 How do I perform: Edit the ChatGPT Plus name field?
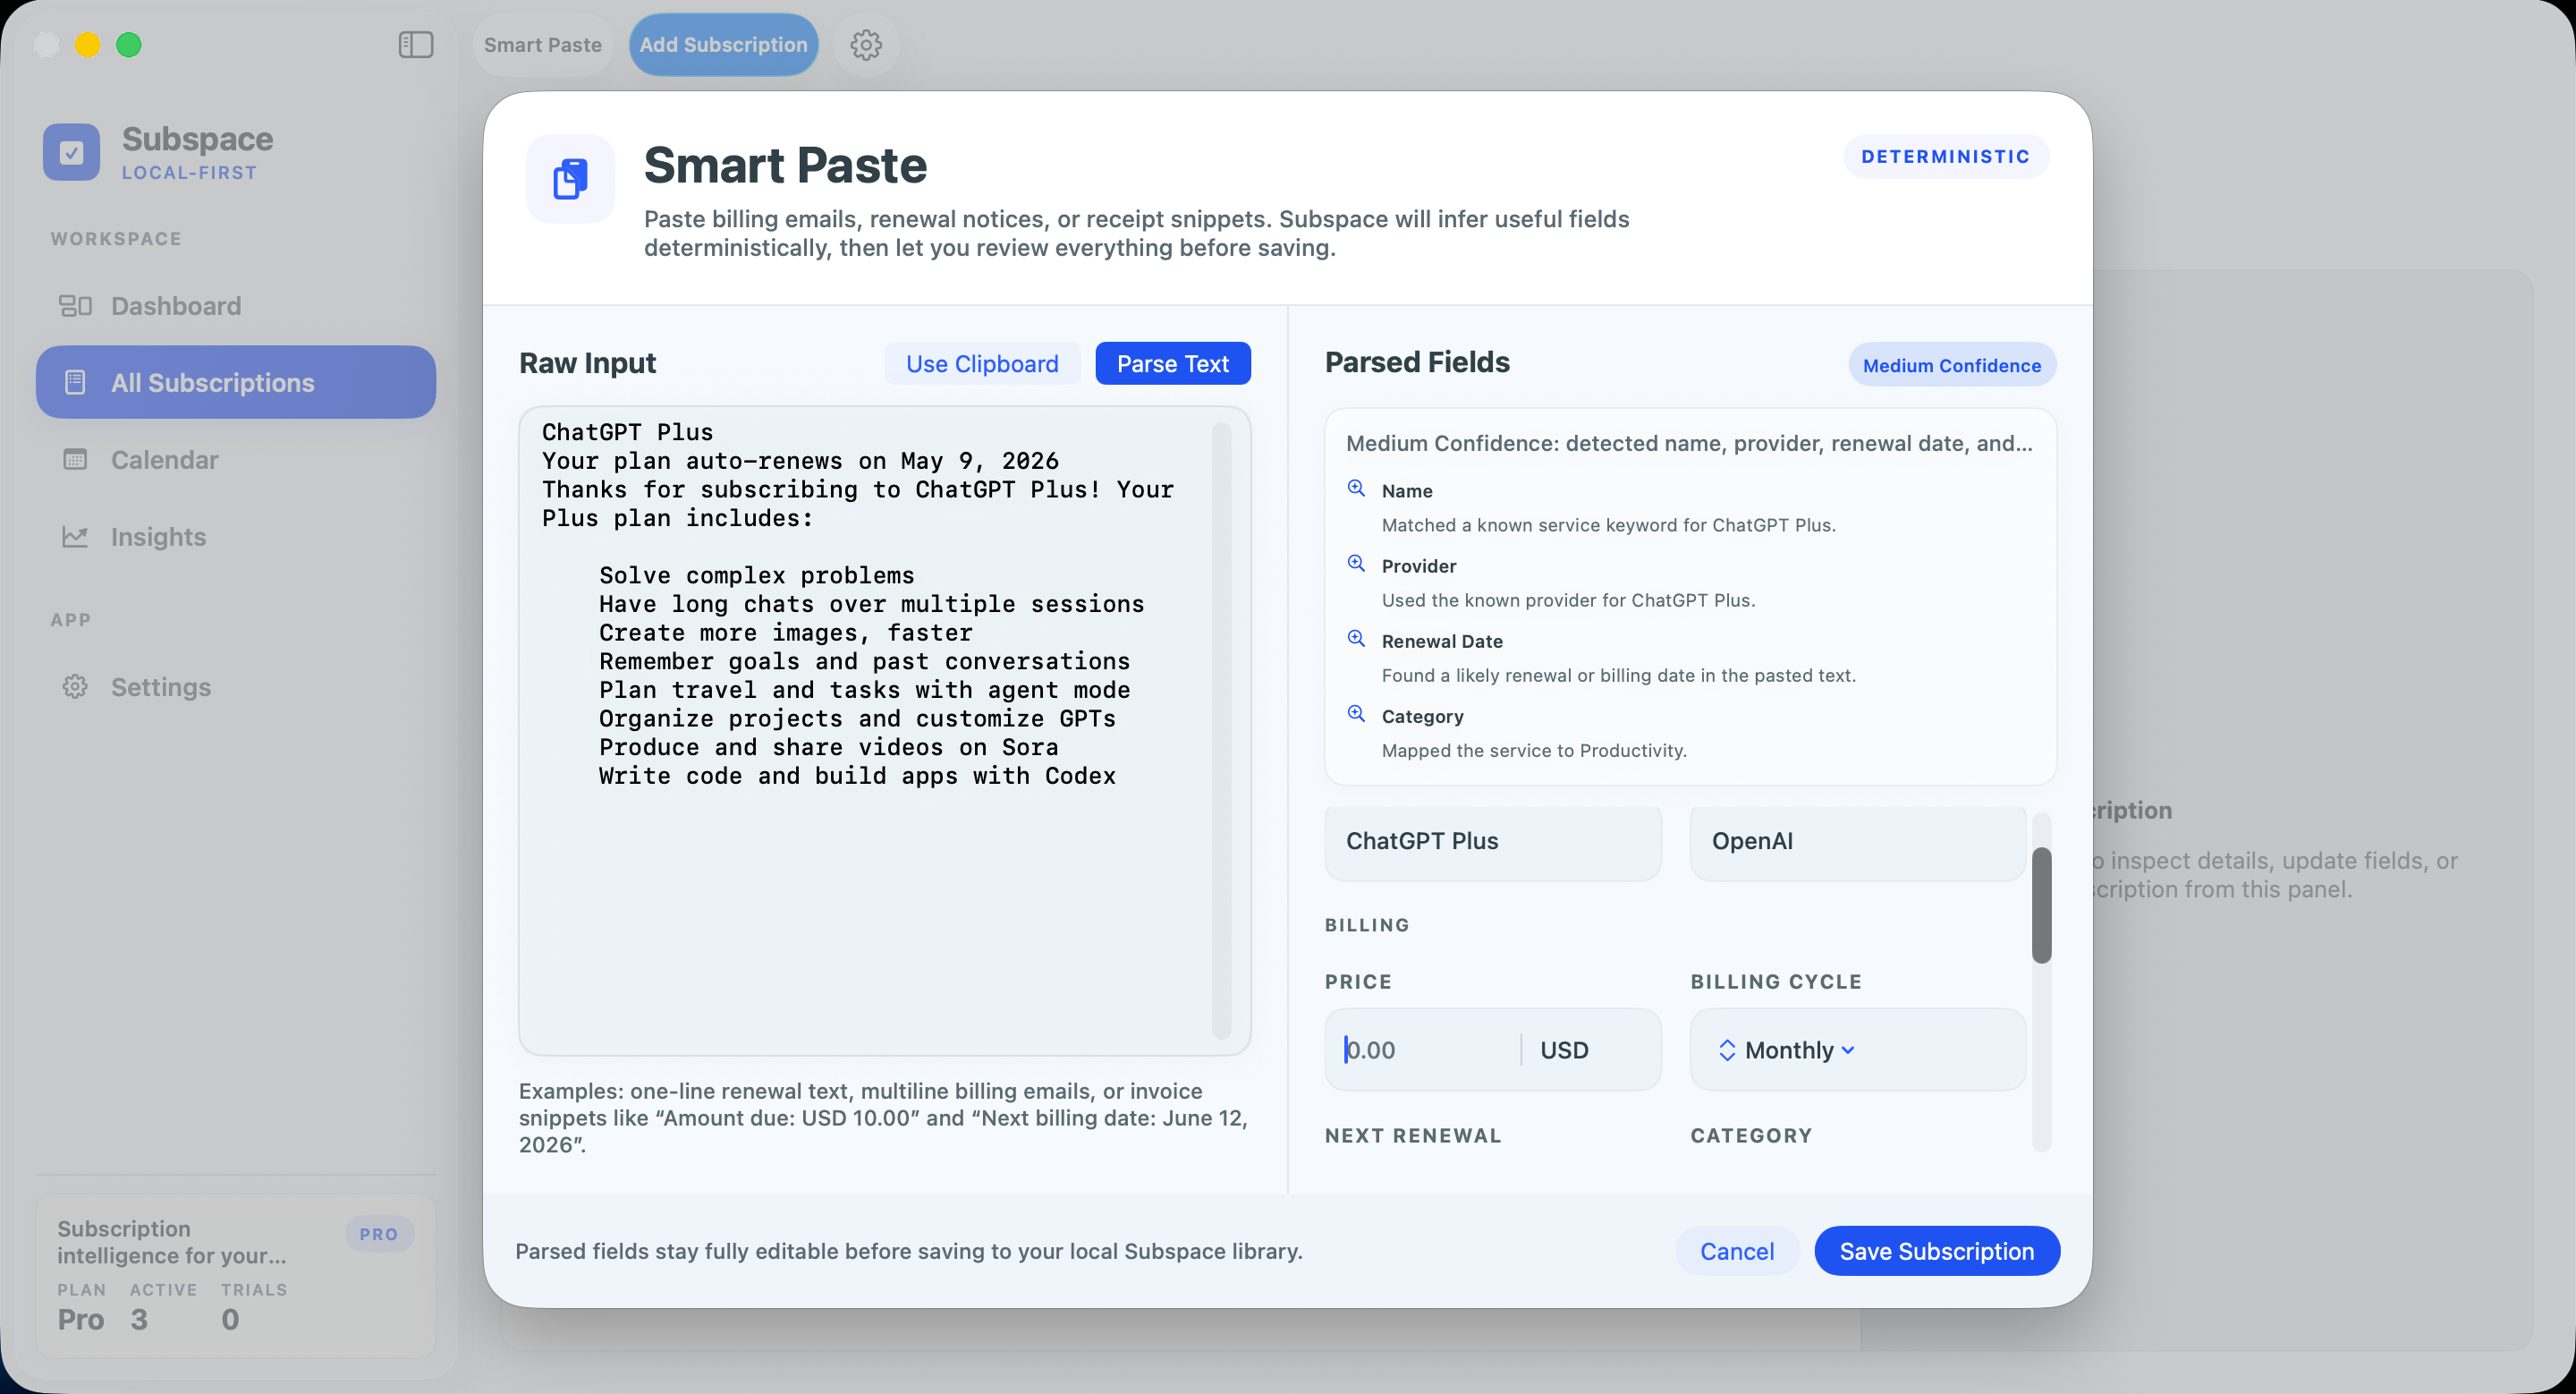[x=1491, y=842]
